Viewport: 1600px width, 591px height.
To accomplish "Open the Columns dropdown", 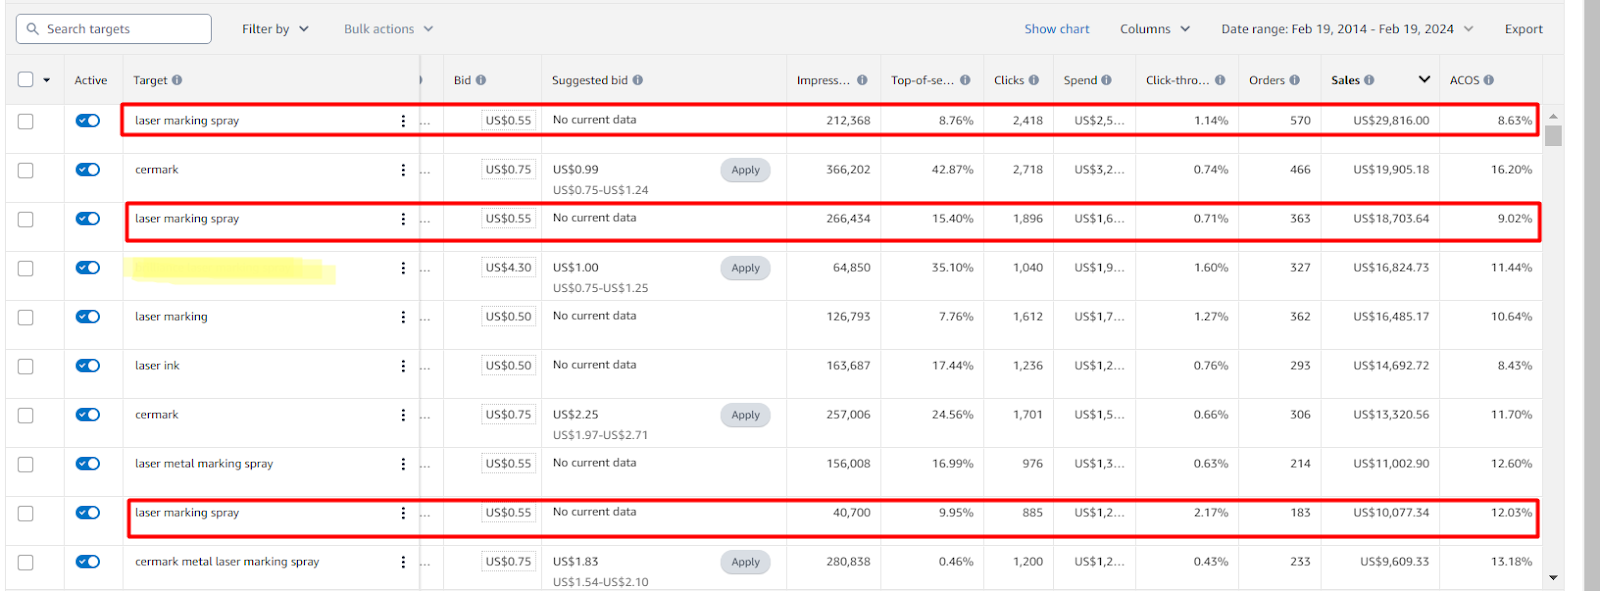I will (1155, 29).
